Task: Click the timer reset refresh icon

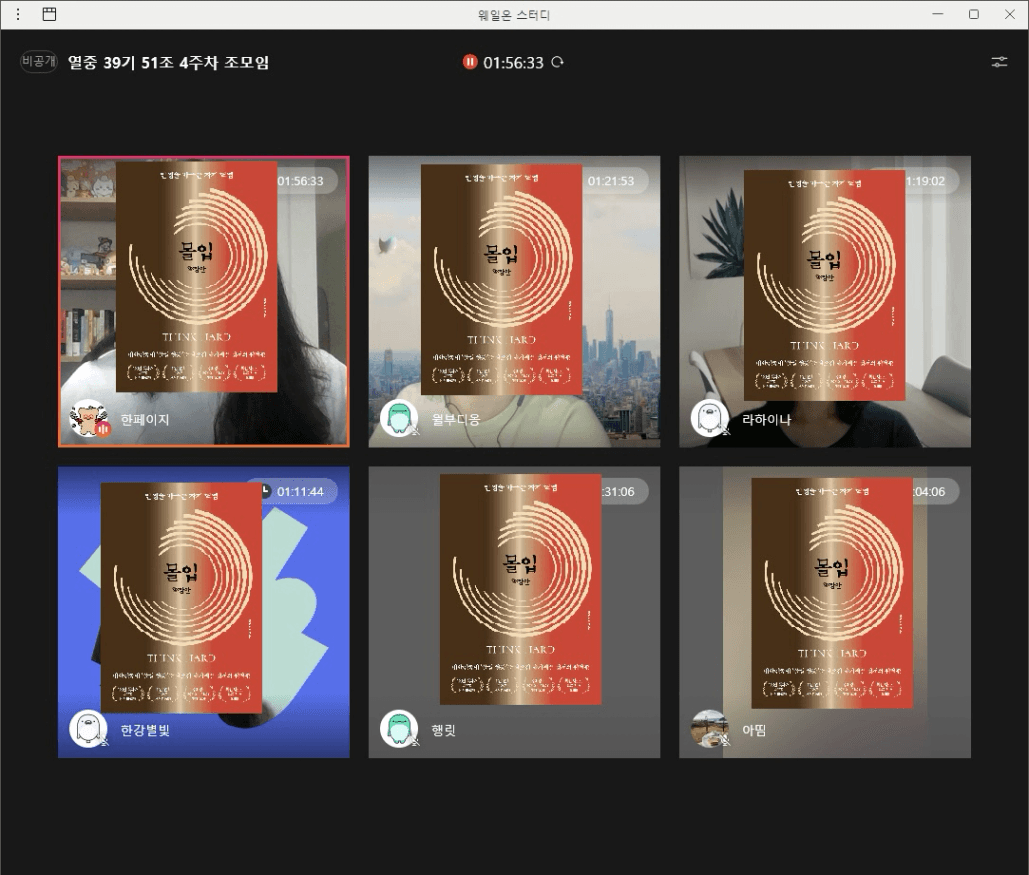Action: [558, 62]
